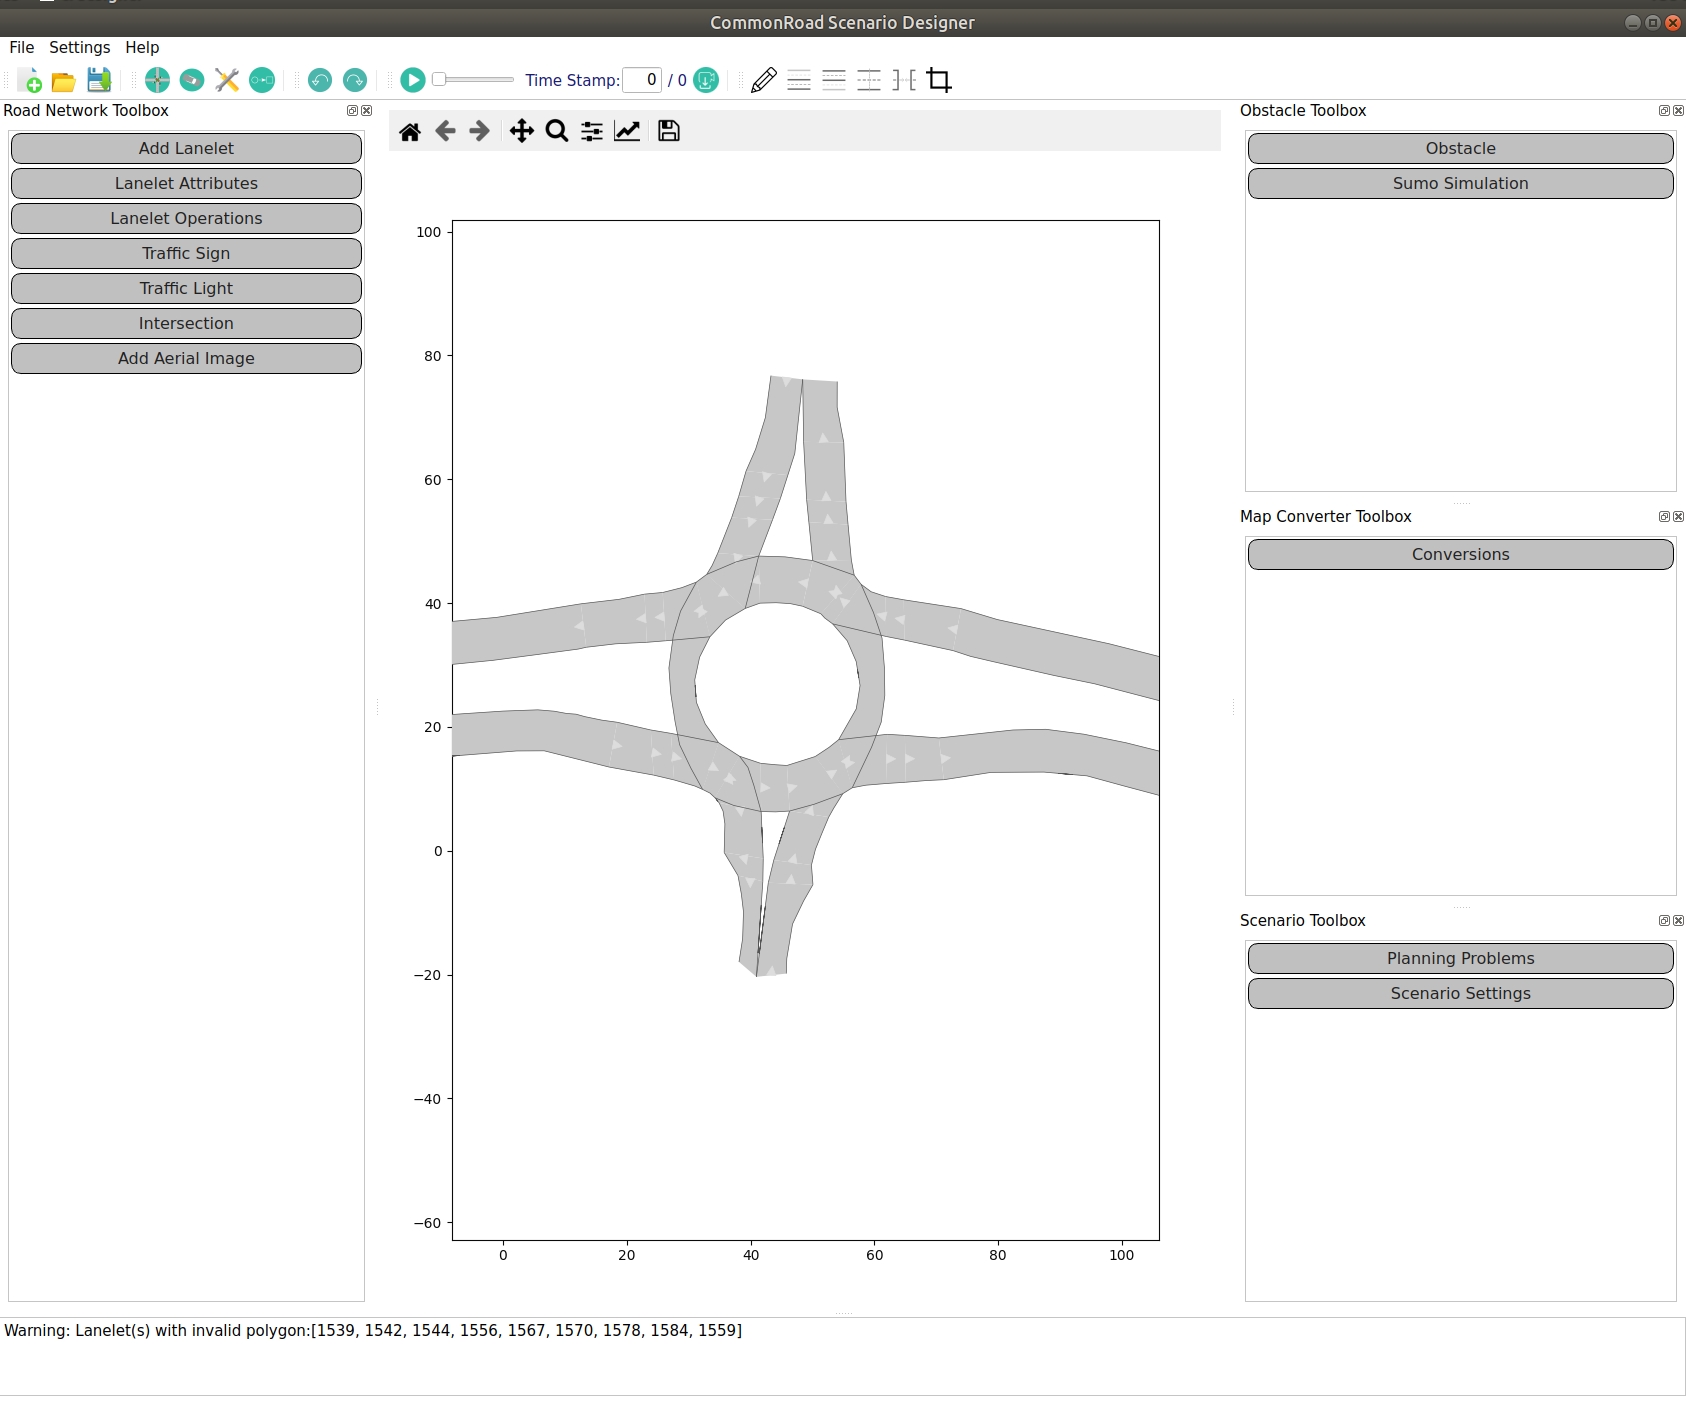Screen dimensions: 1686x1419
Task: Open the File menu
Action: click(21, 47)
